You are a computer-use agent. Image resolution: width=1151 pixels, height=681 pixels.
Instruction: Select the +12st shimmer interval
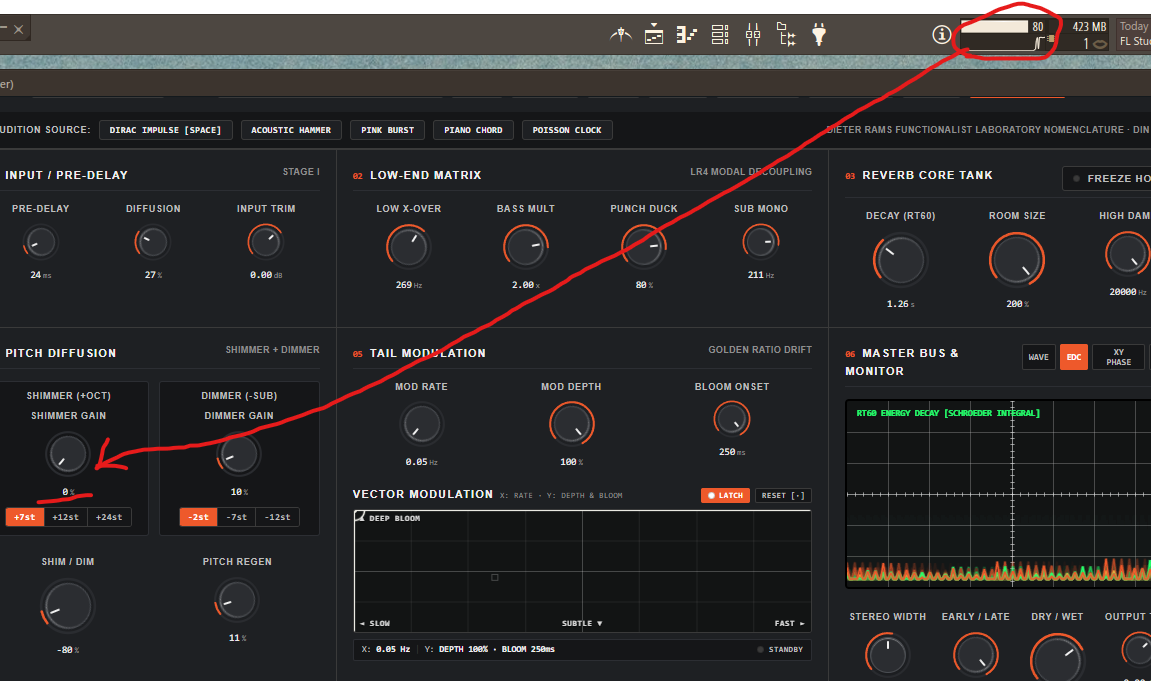tap(65, 517)
